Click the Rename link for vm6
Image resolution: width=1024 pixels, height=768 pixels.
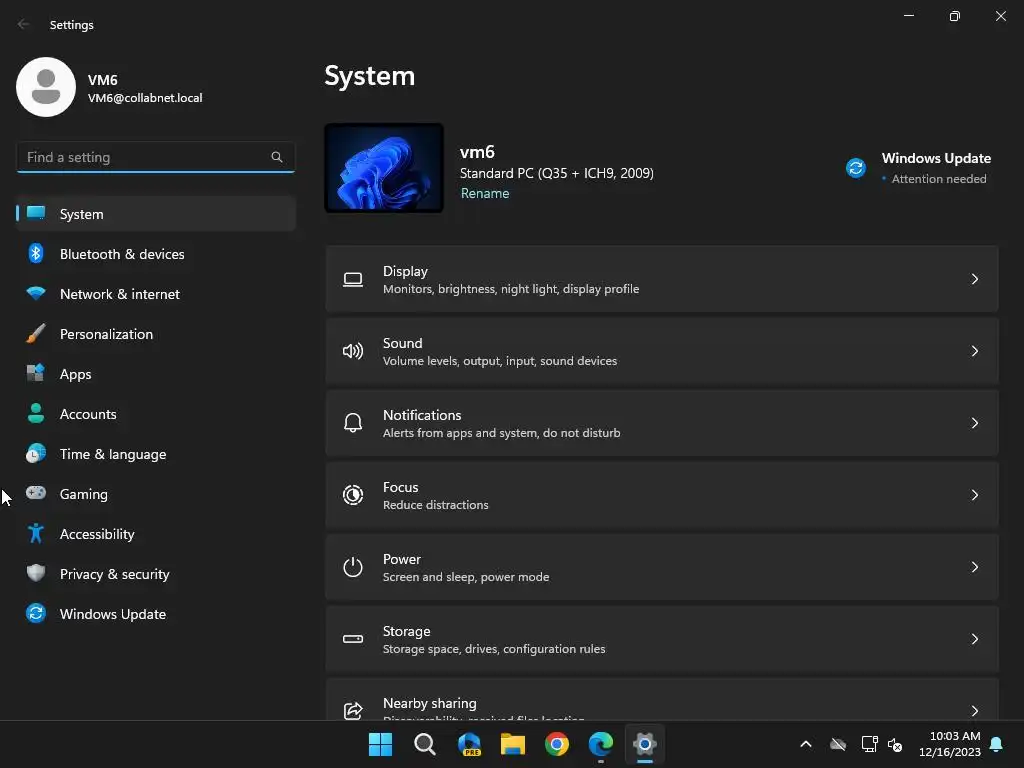click(x=485, y=193)
